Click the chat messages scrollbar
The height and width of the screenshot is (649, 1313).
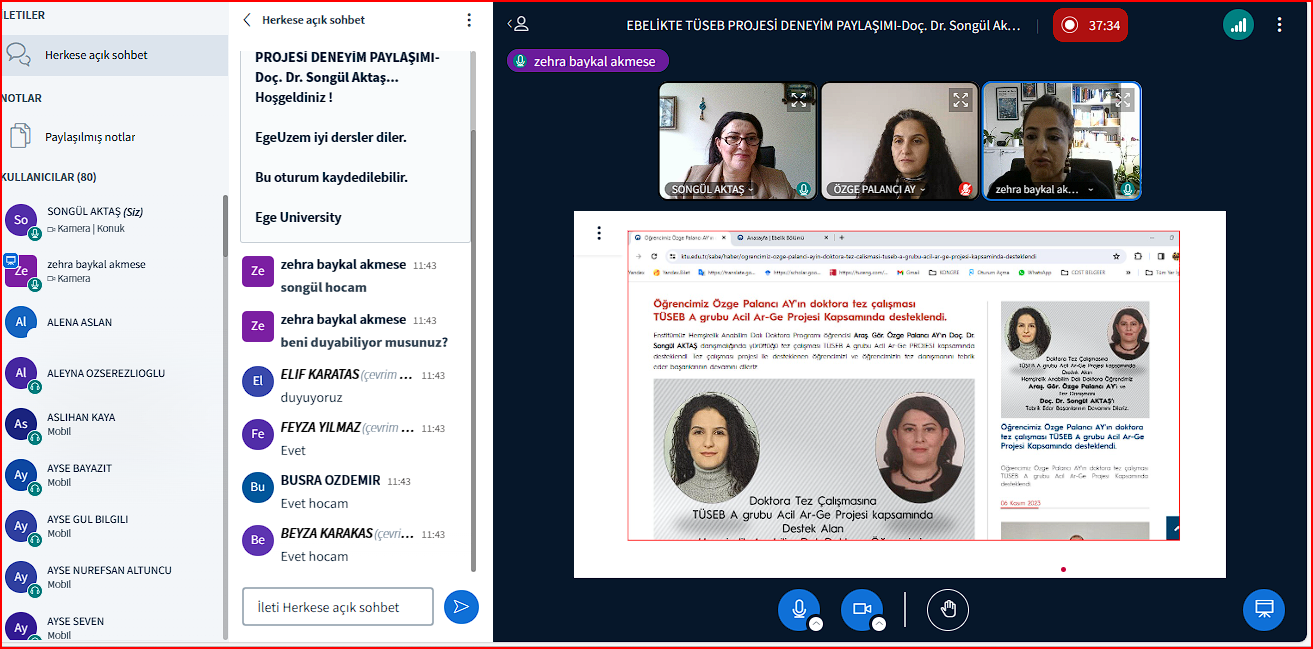[x=474, y=350]
